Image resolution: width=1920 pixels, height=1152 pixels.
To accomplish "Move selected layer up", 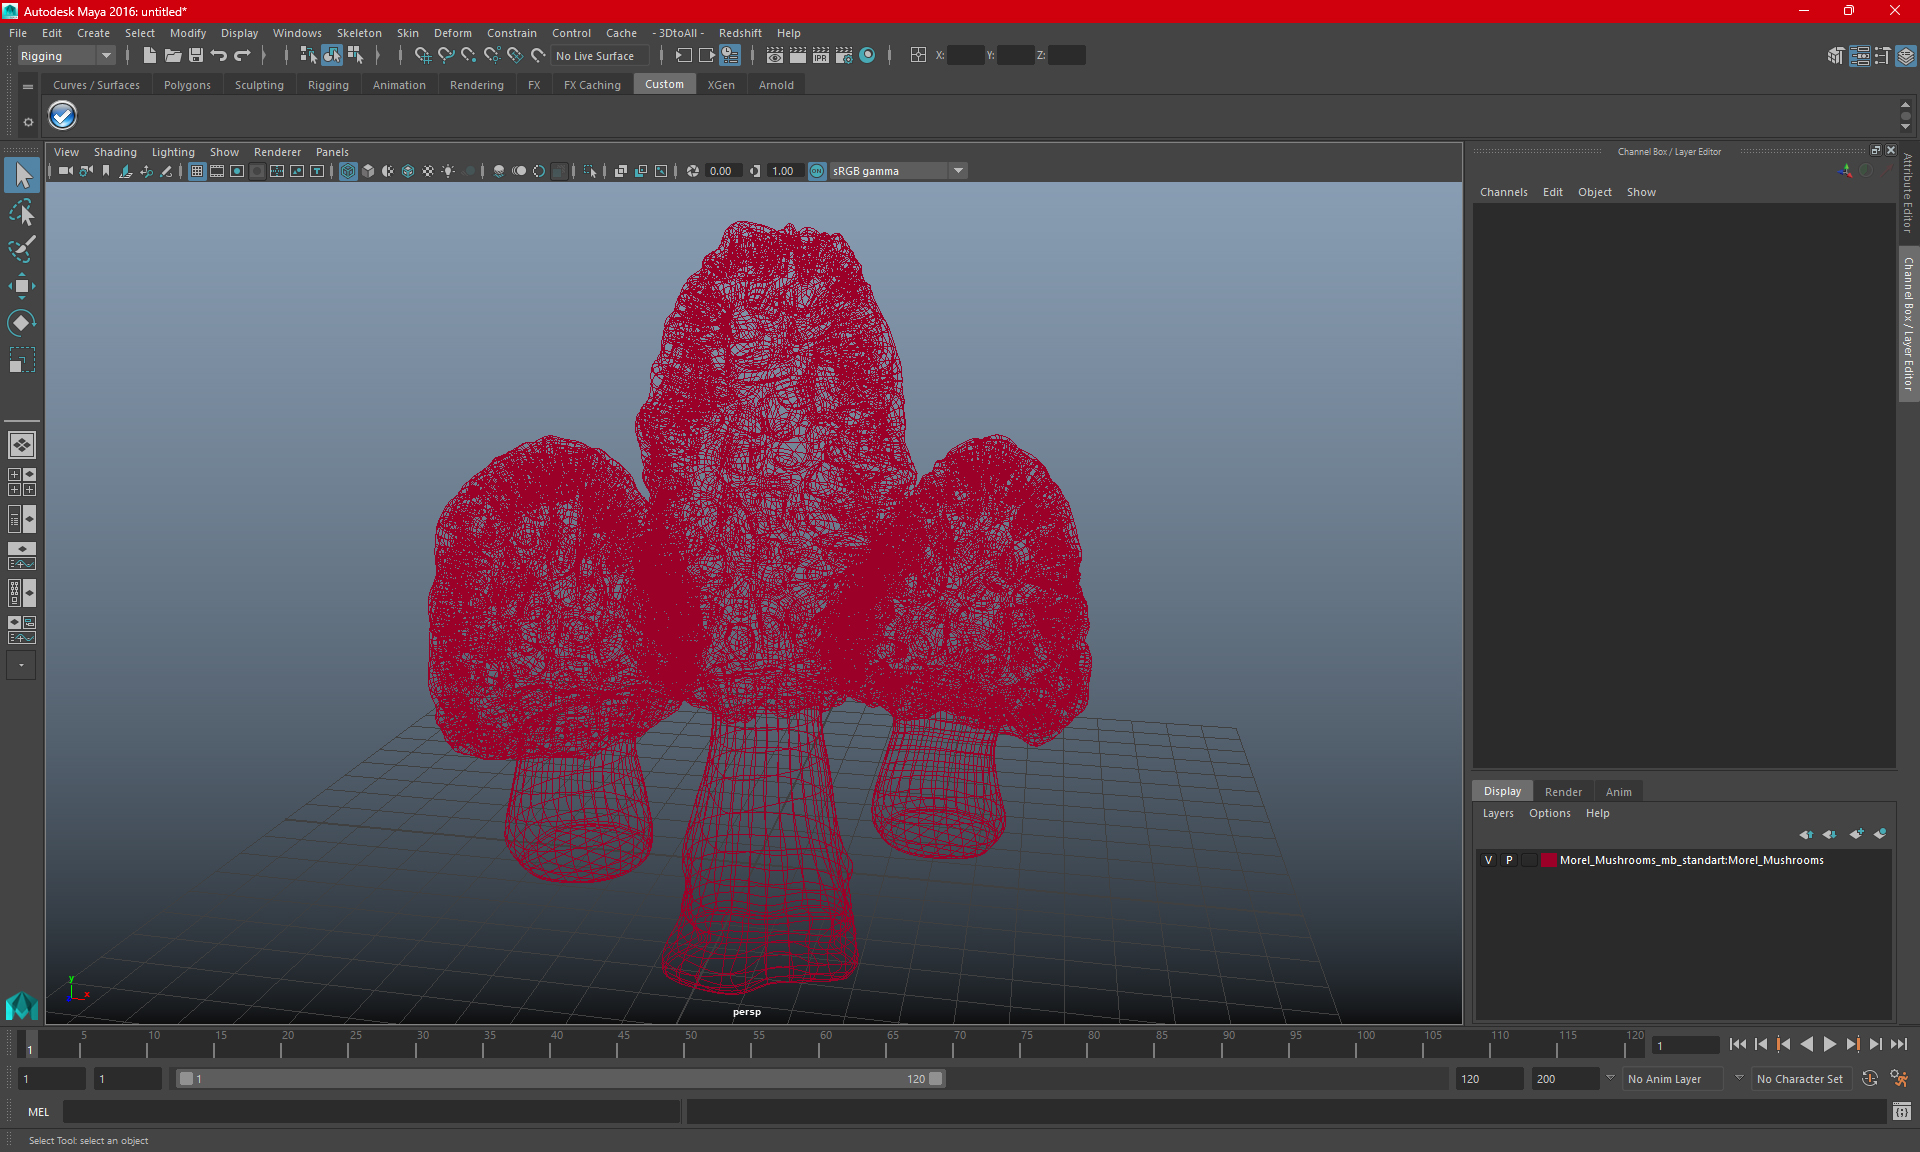I will tap(1806, 834).
